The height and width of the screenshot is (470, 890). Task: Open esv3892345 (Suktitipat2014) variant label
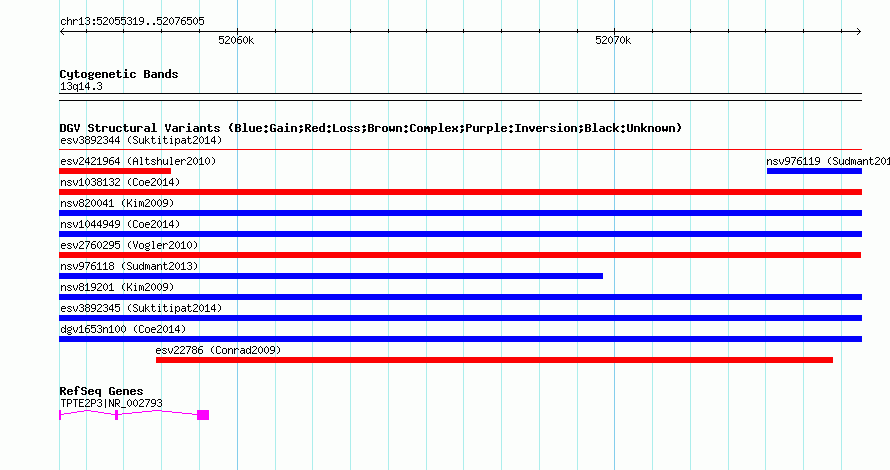pos(141,308)
